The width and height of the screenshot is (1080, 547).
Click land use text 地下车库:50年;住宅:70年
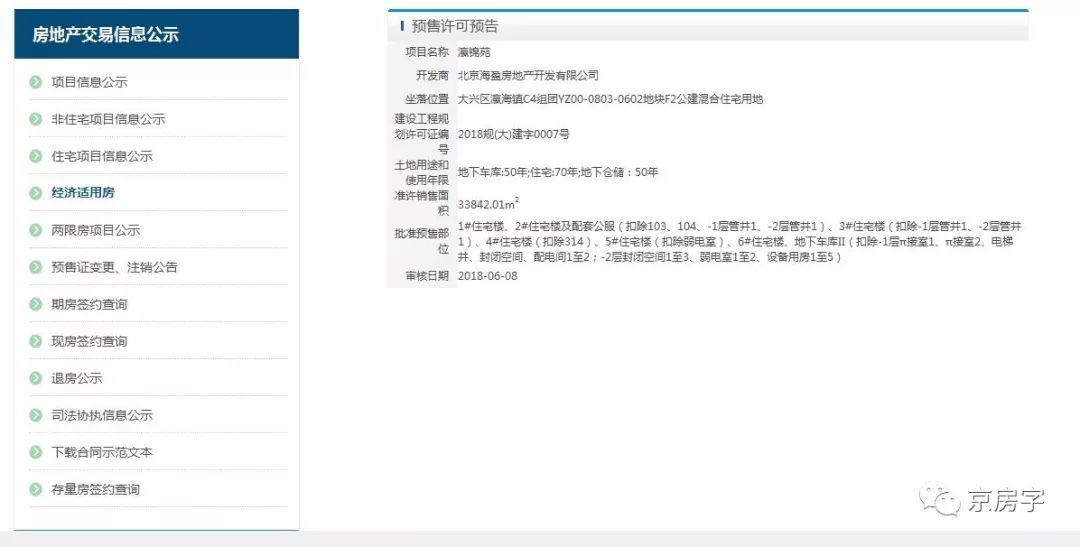[558, 172]
